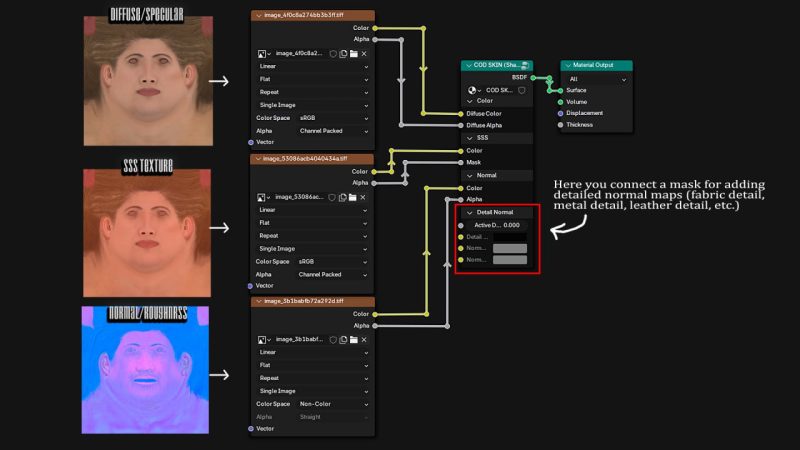Unlink image with X on bottom image node
Image resolution: width=800 pixels, height=450 pixels.
coord(364,339)
